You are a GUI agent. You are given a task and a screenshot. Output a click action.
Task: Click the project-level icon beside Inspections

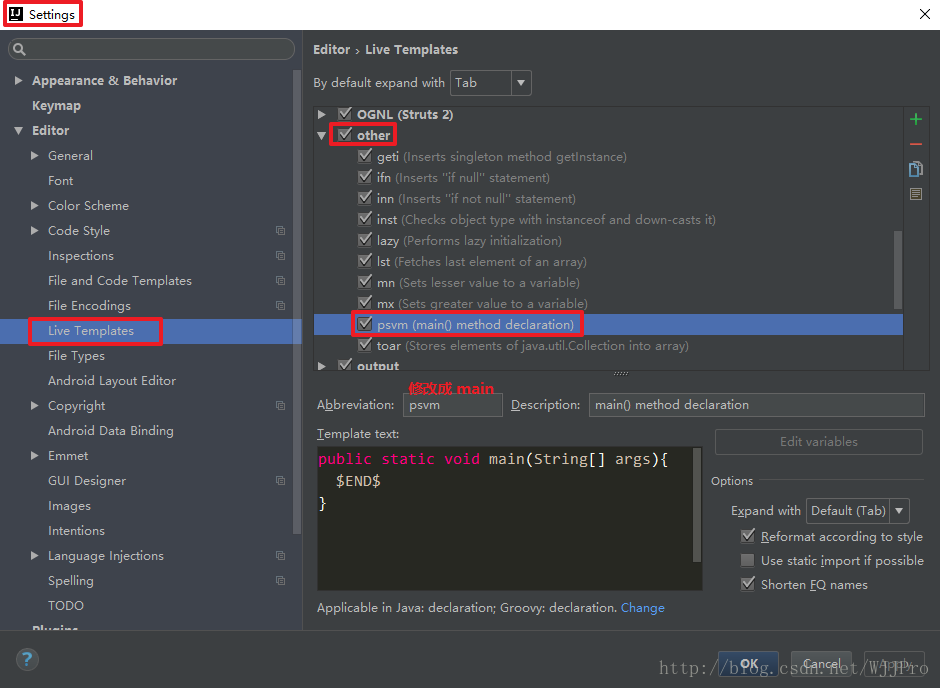pyautogui.click(x=280, y=256)
